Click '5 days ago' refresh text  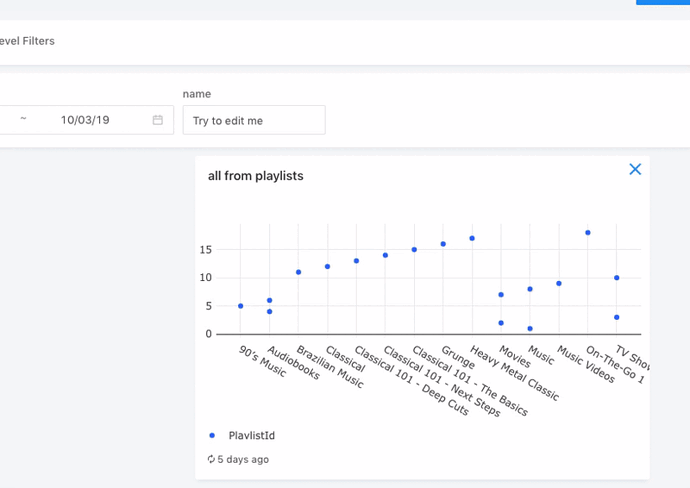(x=243, y=459)
